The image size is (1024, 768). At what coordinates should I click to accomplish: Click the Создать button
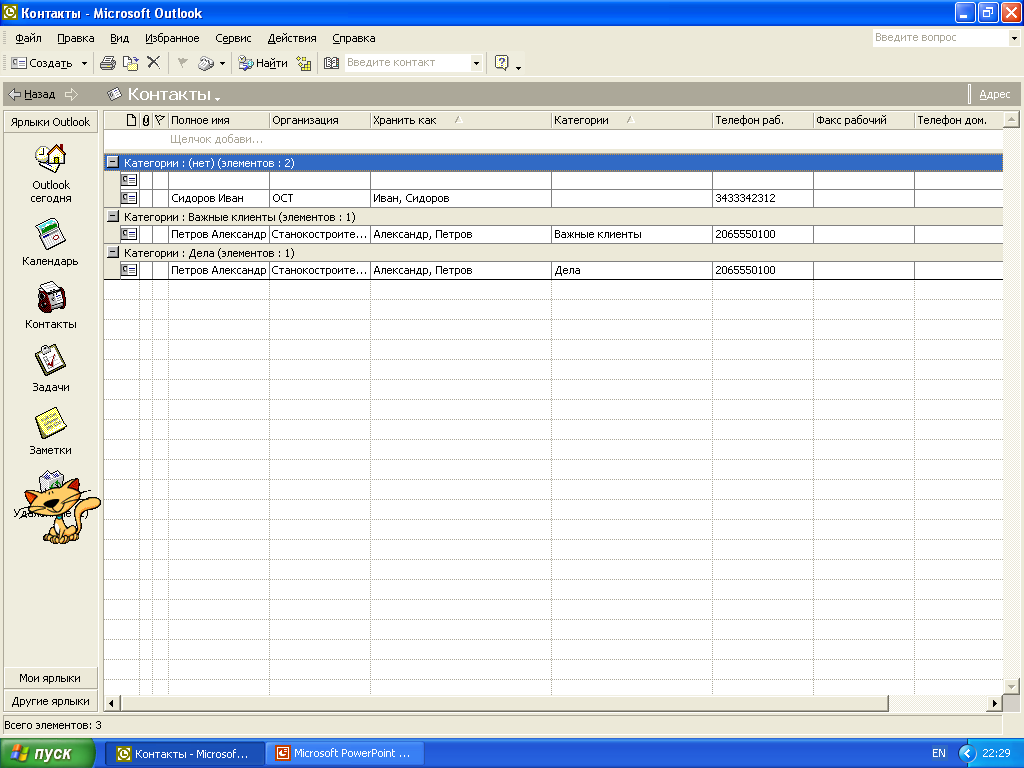[42, 63]
